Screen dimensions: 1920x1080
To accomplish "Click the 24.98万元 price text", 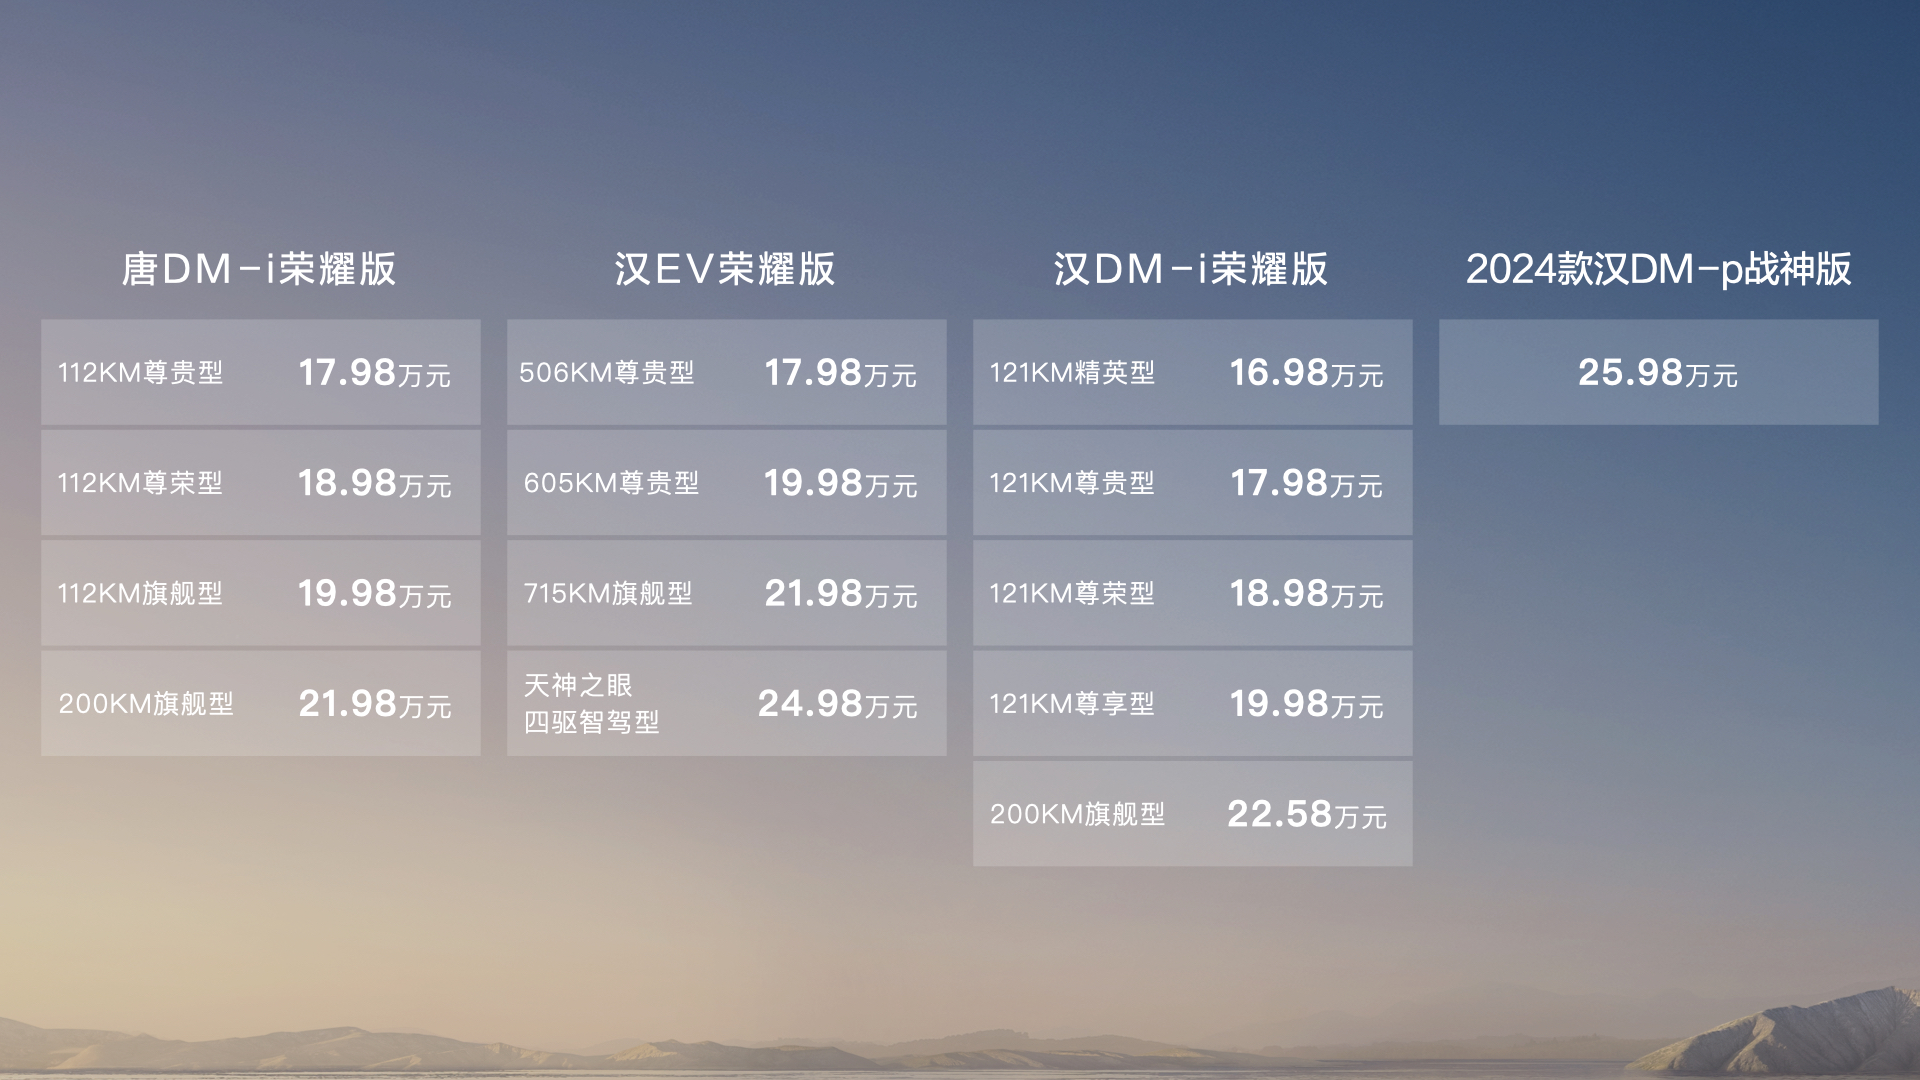I will [837, 704].
